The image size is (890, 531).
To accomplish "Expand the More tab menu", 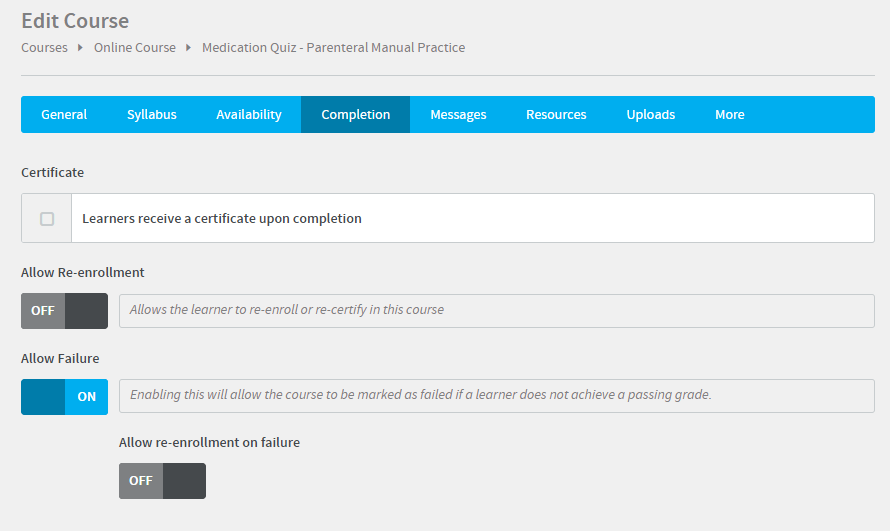I will tap(729, 115).
